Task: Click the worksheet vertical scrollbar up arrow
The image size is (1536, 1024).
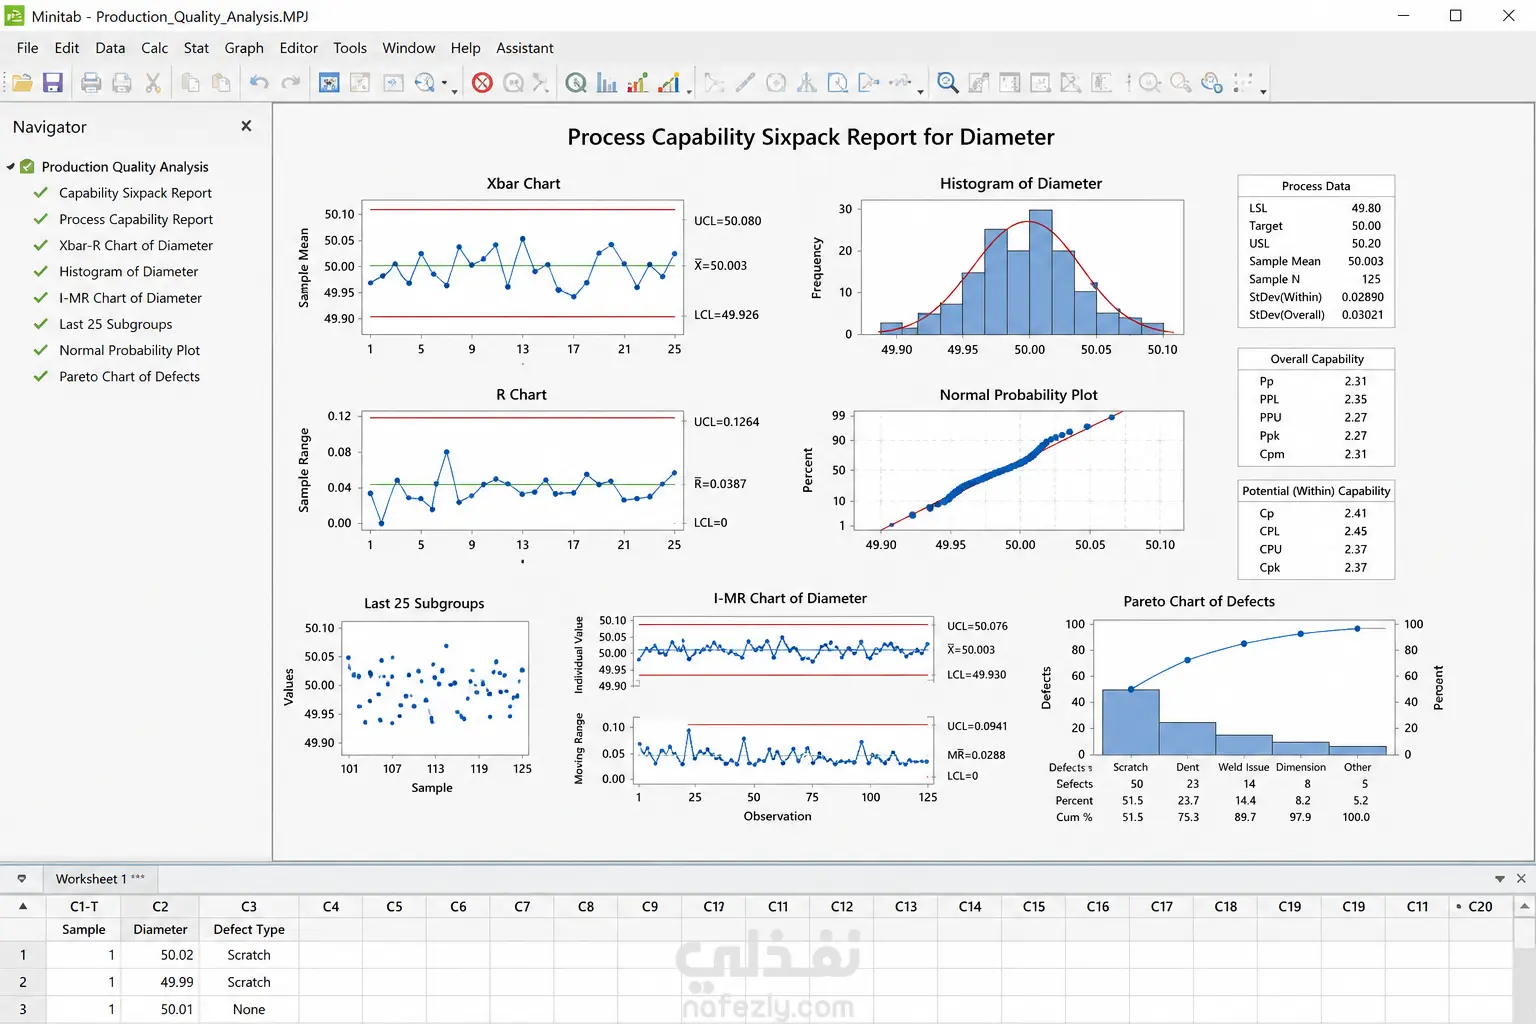Action: pyautogui.click(x=1524, y=906)
